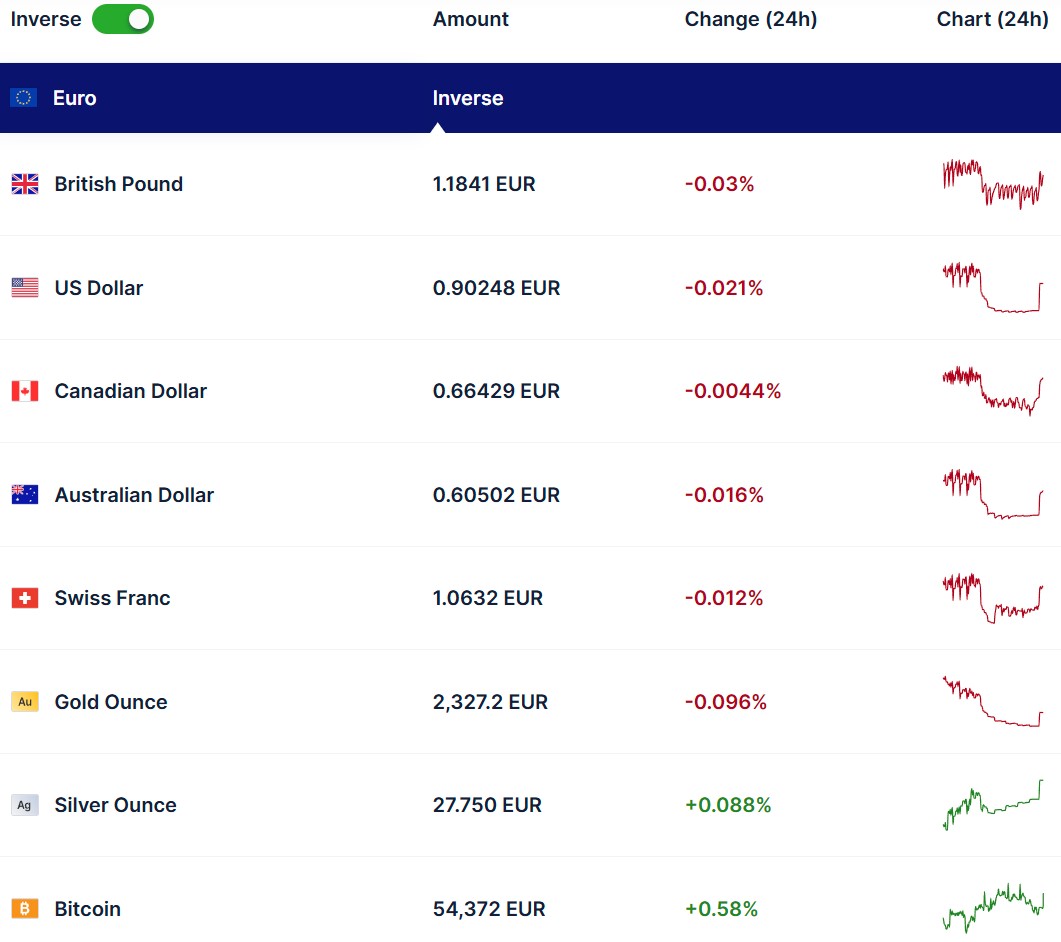Click the Bitcoin logo icon
The image size is (1061, 942).
pos(25,909)
